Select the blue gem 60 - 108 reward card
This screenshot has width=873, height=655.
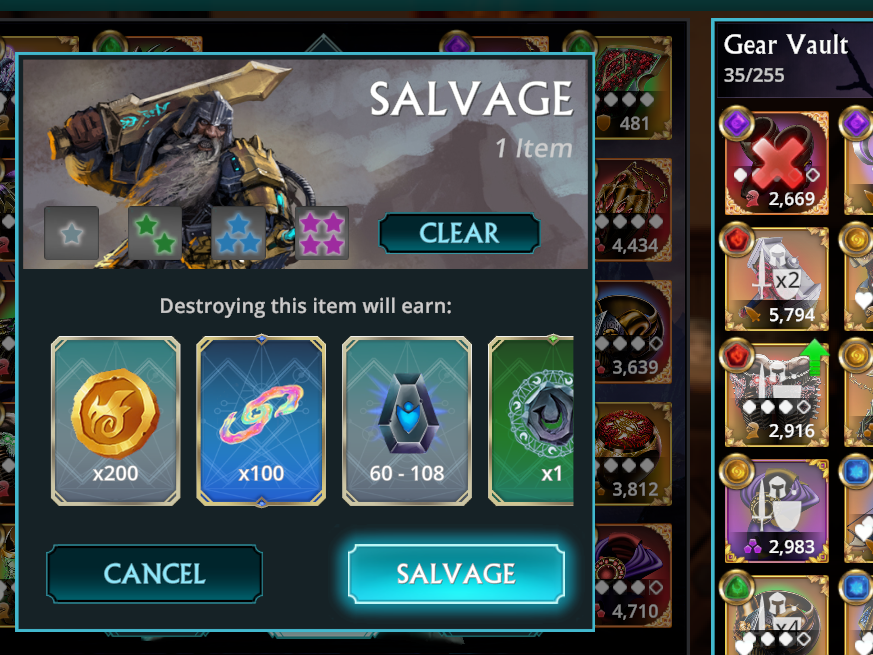(407, 421)
